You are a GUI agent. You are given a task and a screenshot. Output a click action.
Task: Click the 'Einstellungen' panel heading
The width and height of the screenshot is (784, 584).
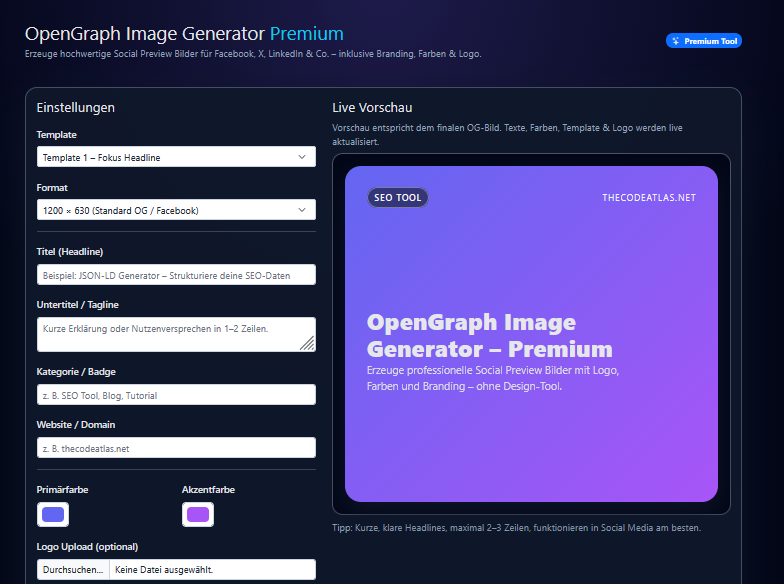tap(76, 108)
